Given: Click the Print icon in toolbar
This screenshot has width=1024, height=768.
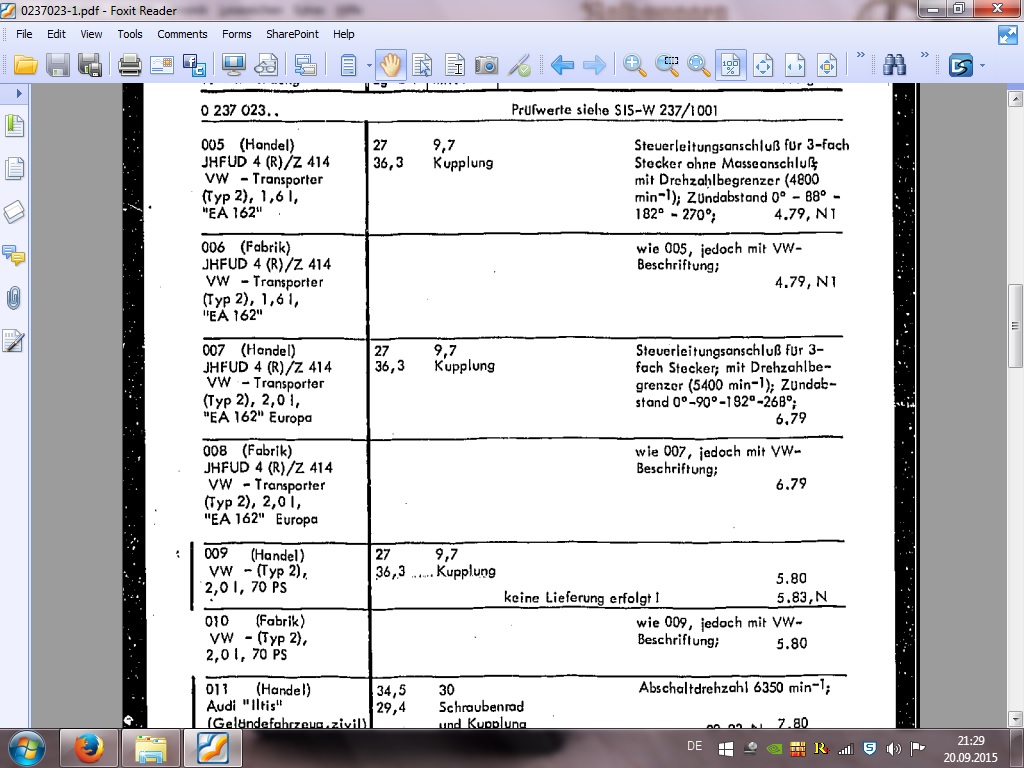Looking at the screenshot, I should tap(130, 66).
